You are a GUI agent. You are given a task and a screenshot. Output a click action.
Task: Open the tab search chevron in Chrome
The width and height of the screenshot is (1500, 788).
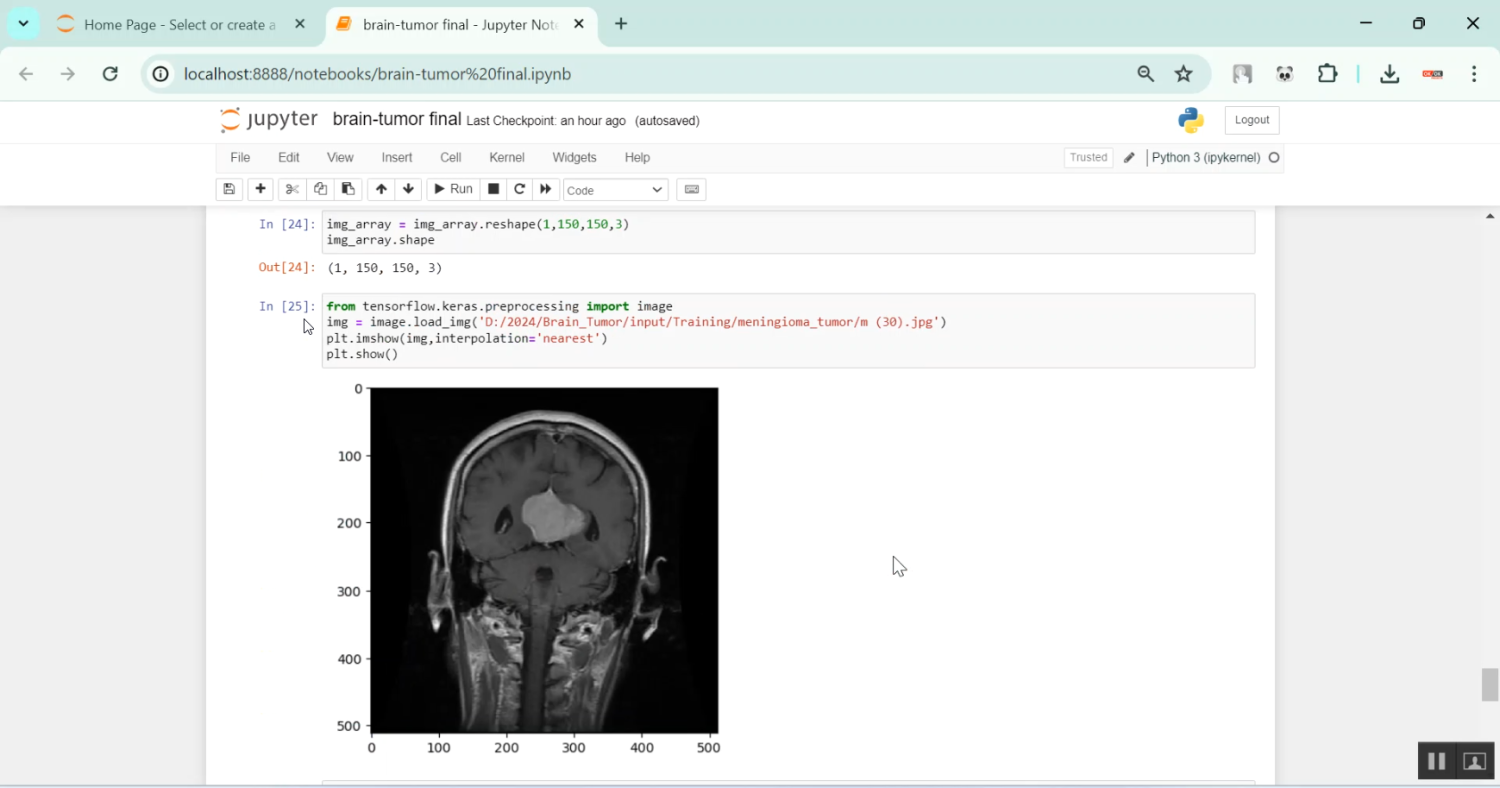click(x=23, y=24)
